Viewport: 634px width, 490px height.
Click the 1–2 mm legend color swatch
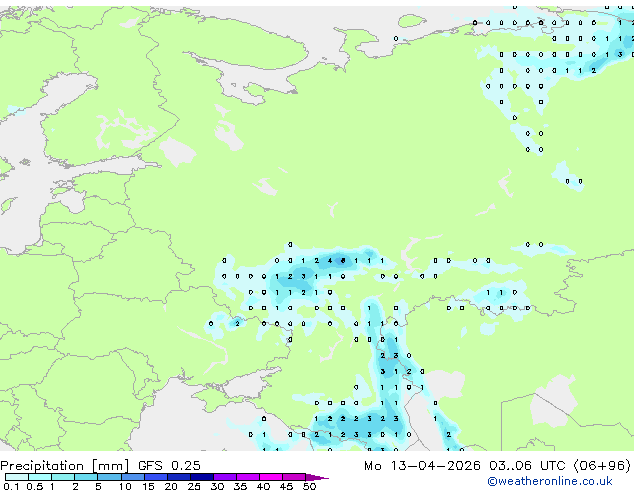(x=63, y=477)
